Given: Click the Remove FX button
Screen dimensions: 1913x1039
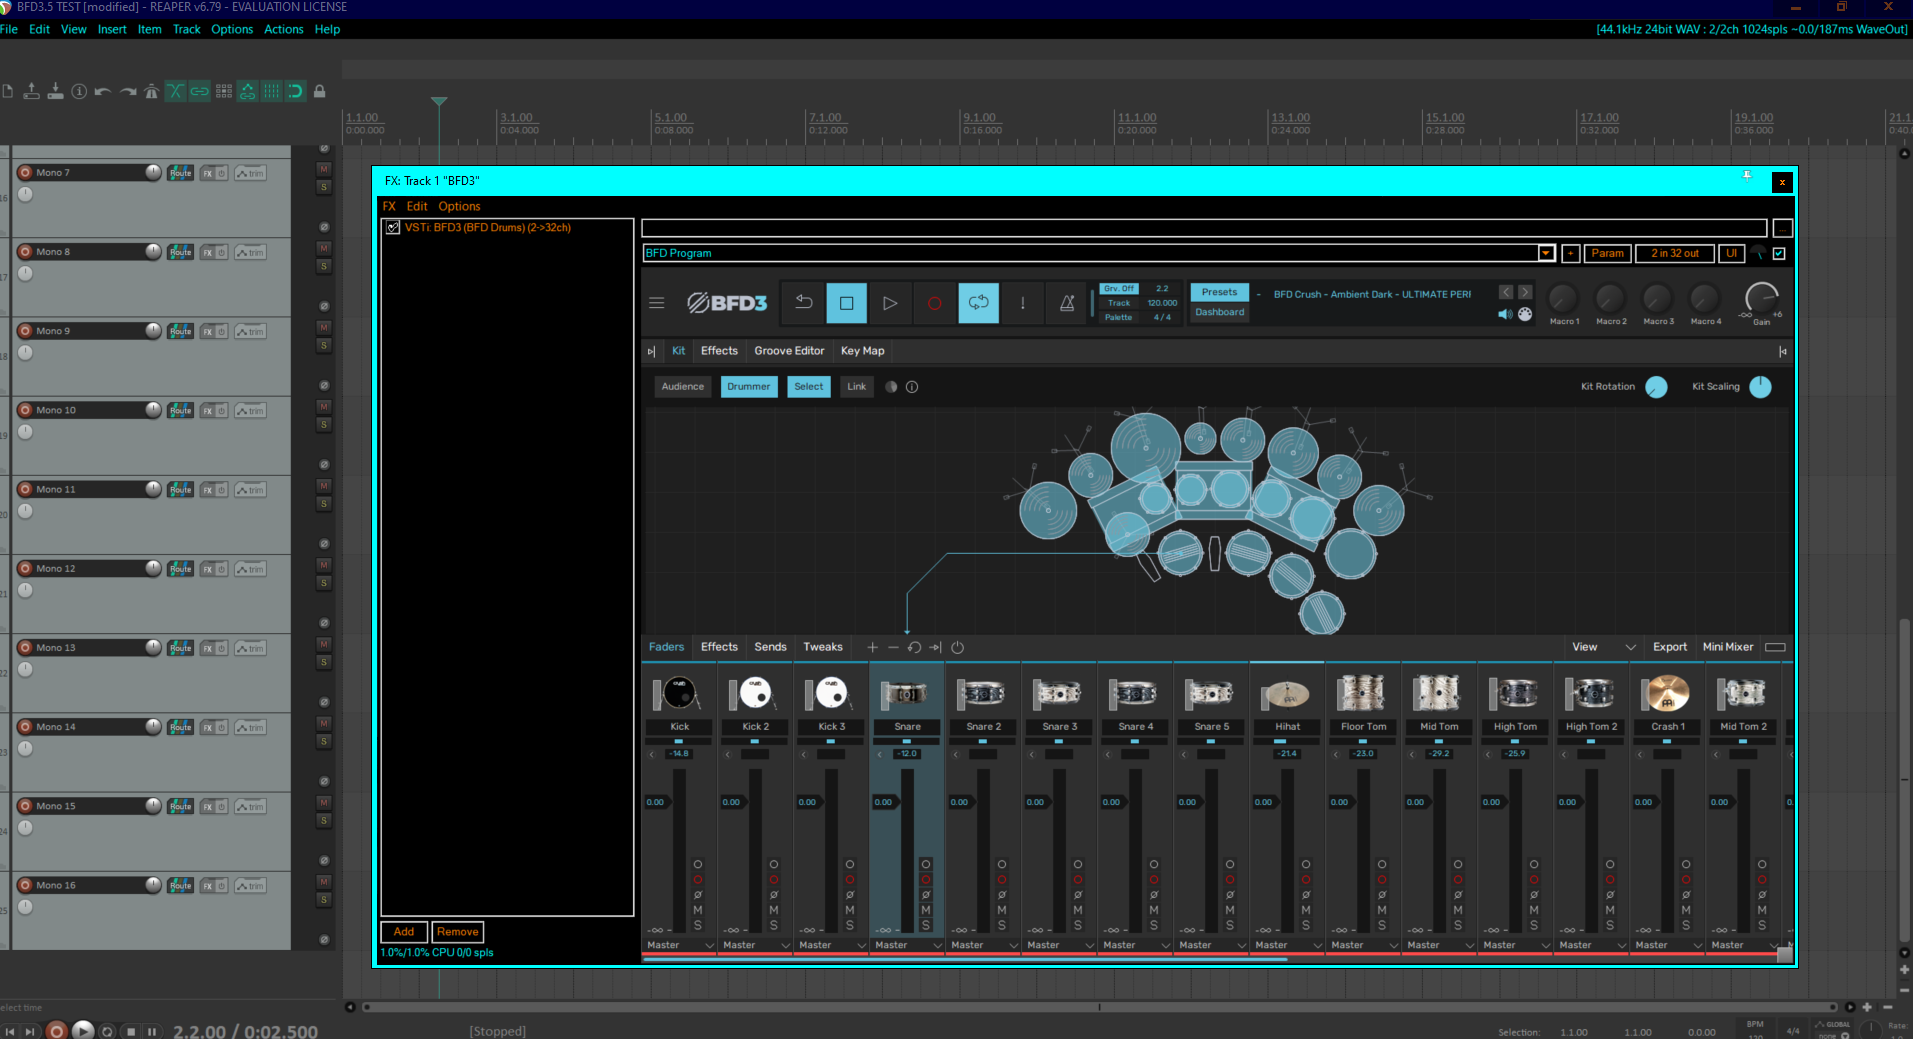Looking at the screenshot, I should point(458,932).
